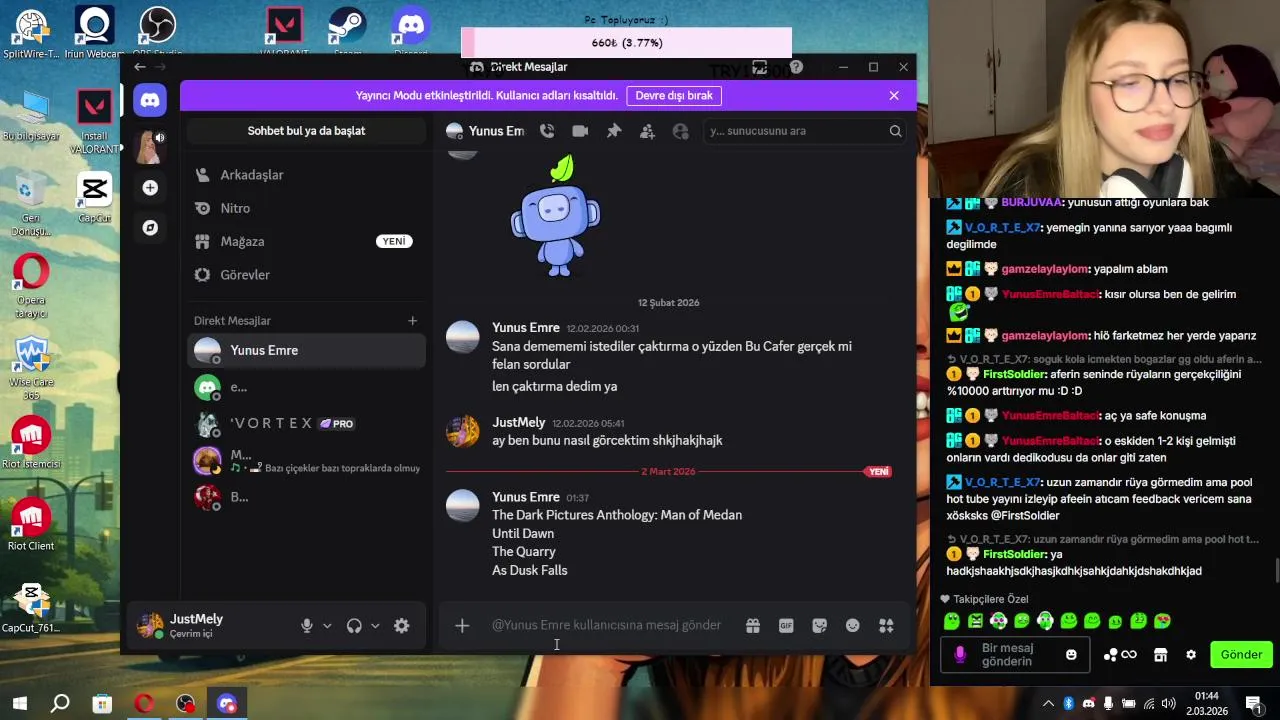Go back with Discord title bar arrow

[x=140, y=67]
